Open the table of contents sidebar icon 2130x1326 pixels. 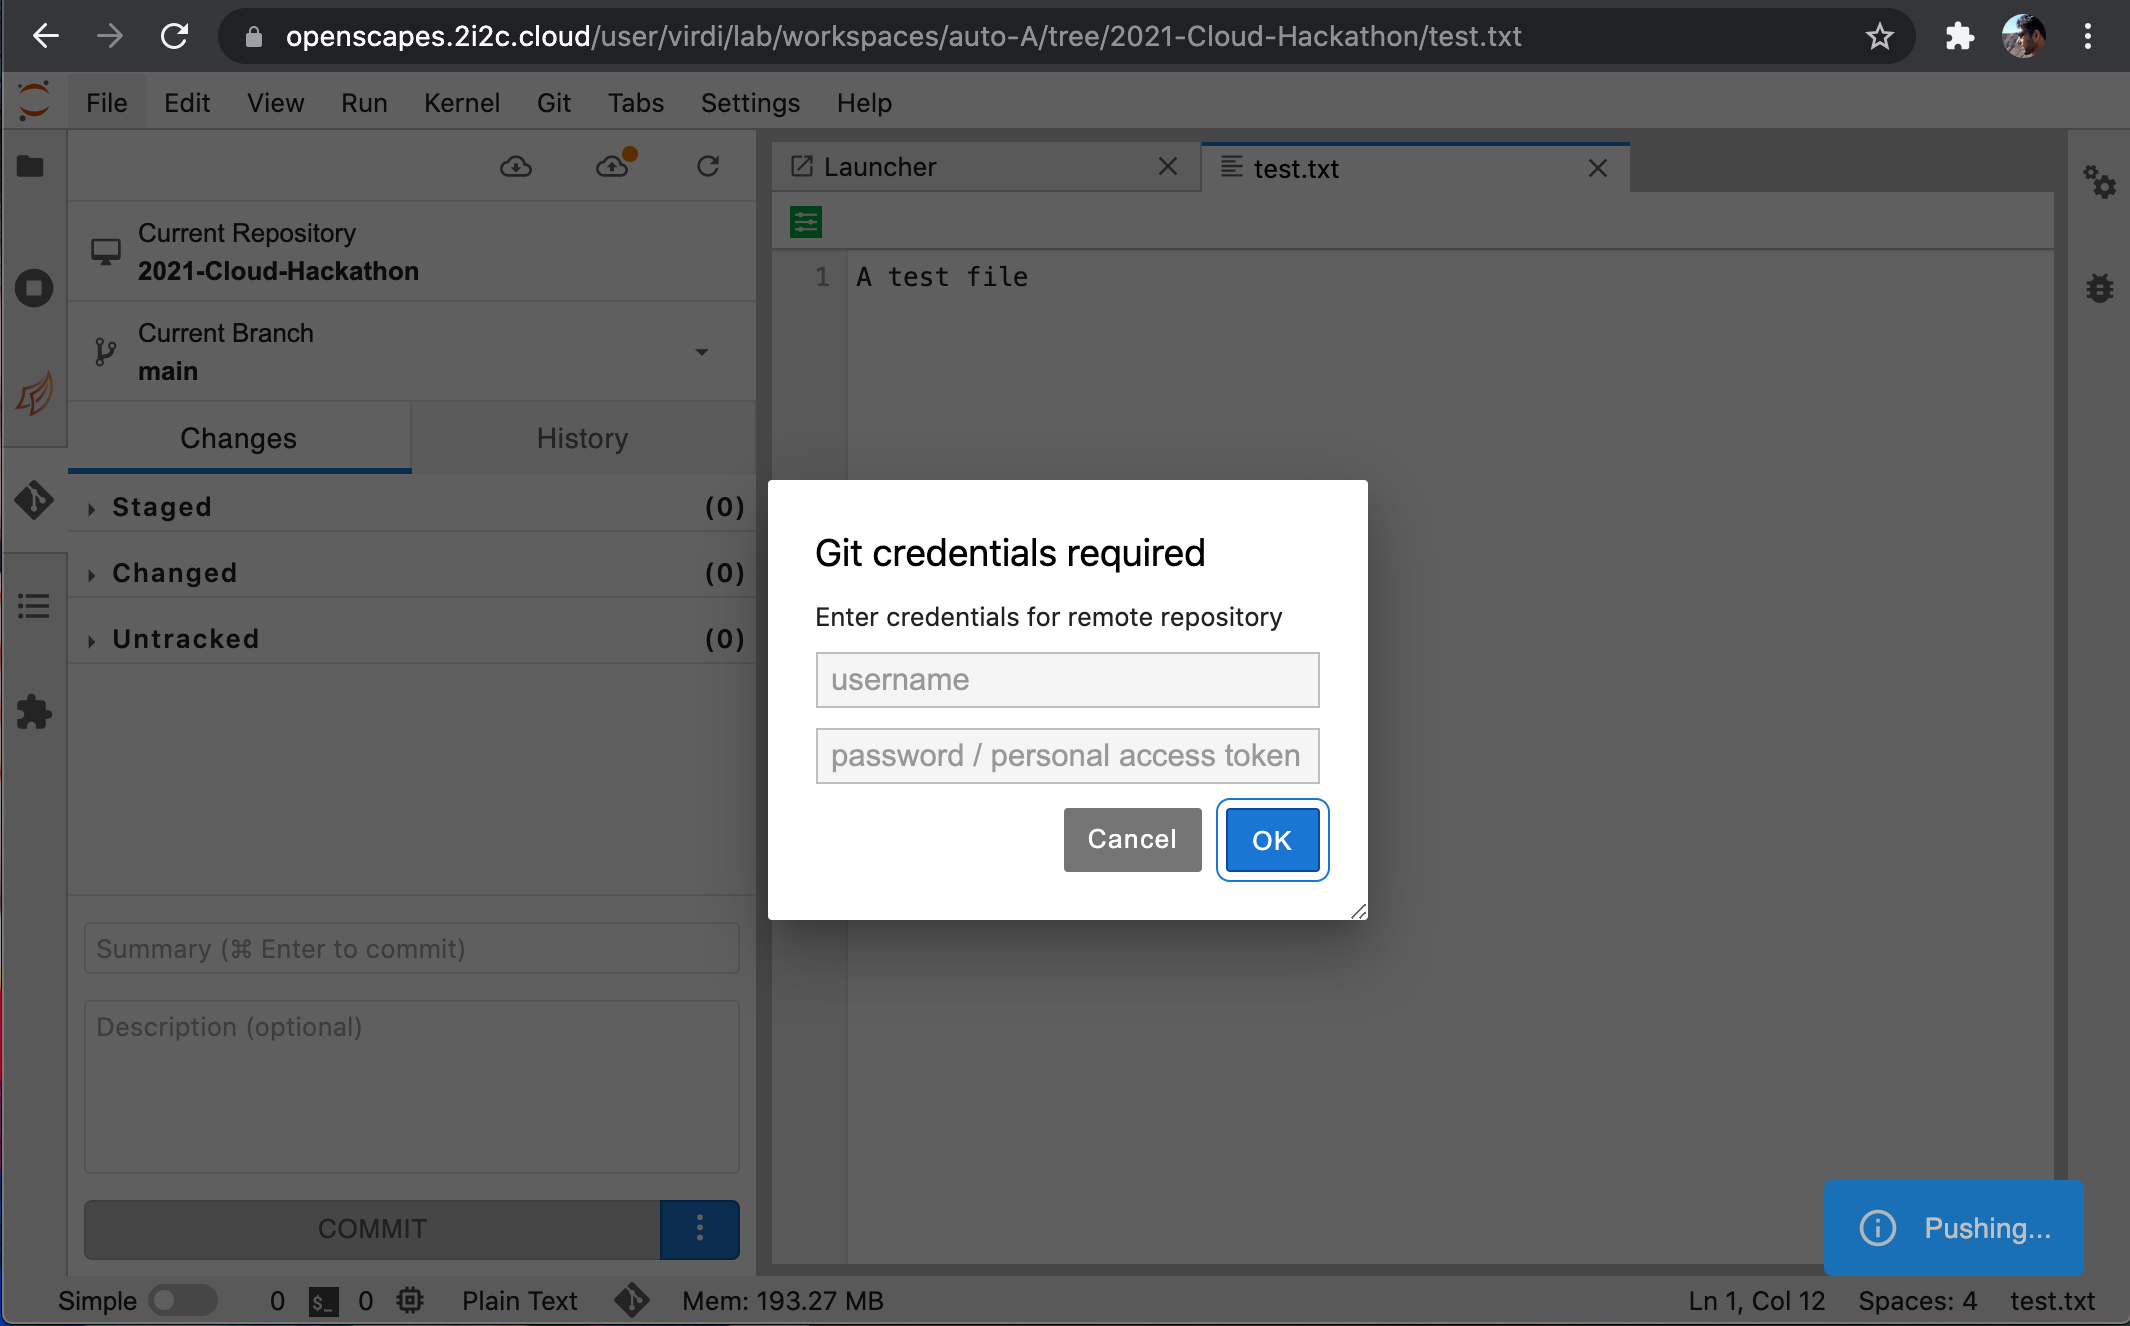tap(34, 606)
